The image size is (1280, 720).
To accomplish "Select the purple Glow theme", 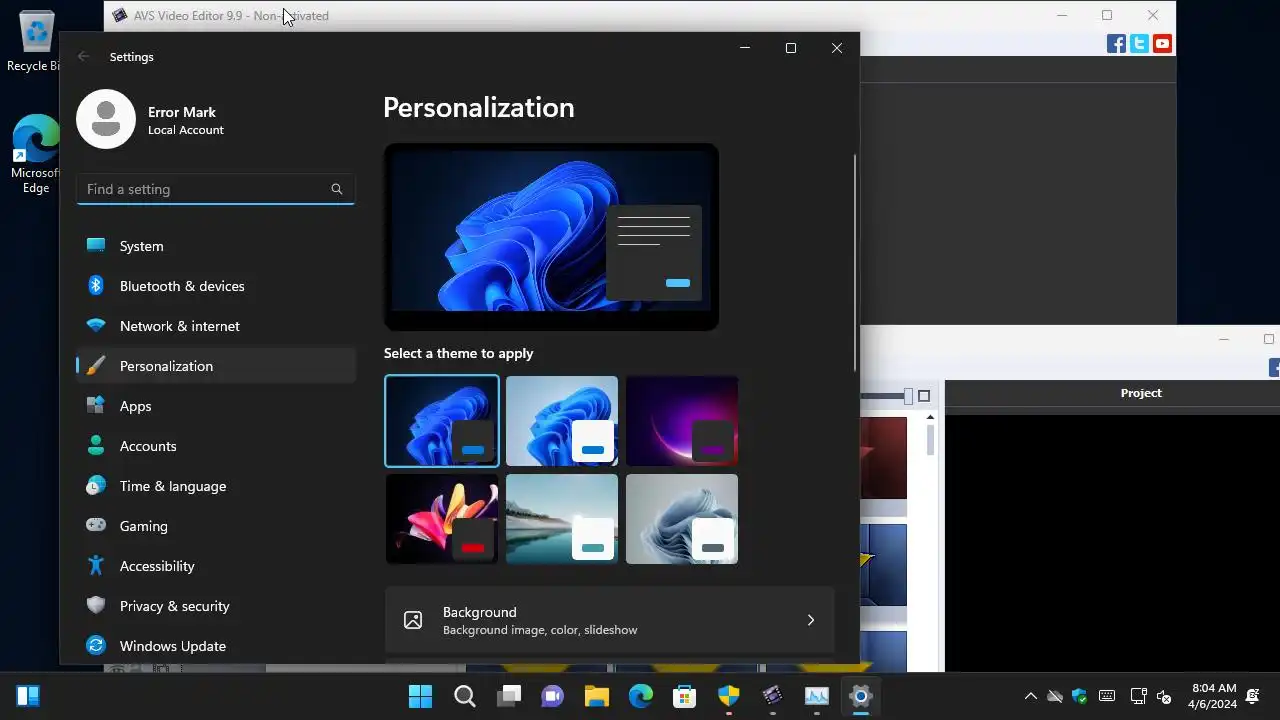I will pos(682,421).
